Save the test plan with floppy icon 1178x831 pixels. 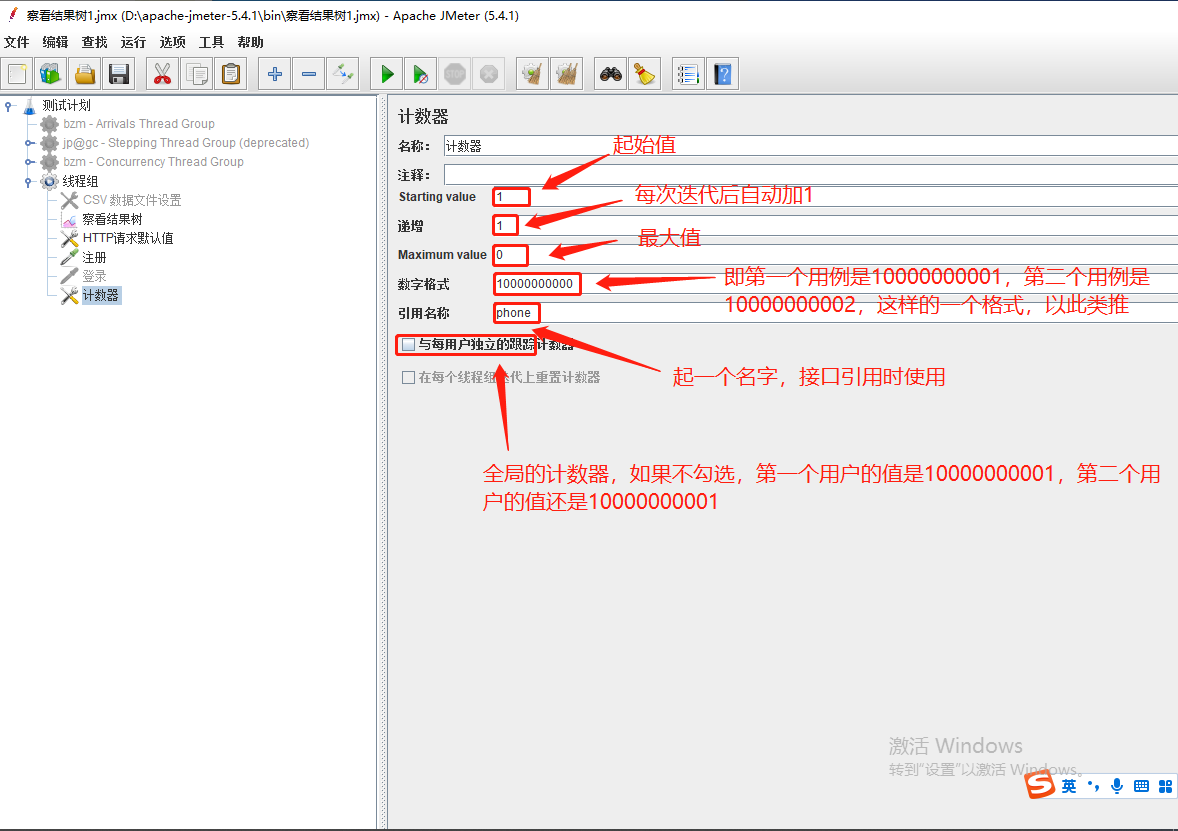click(119, 74)
